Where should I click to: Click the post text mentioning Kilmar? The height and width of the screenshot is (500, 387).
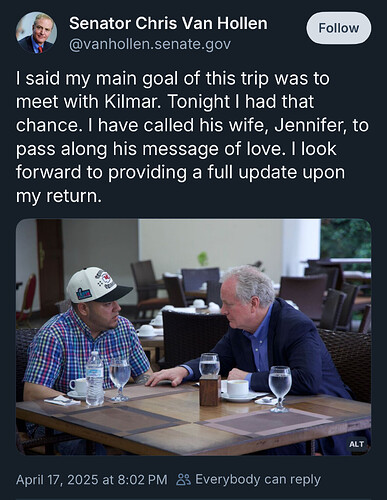193,137
